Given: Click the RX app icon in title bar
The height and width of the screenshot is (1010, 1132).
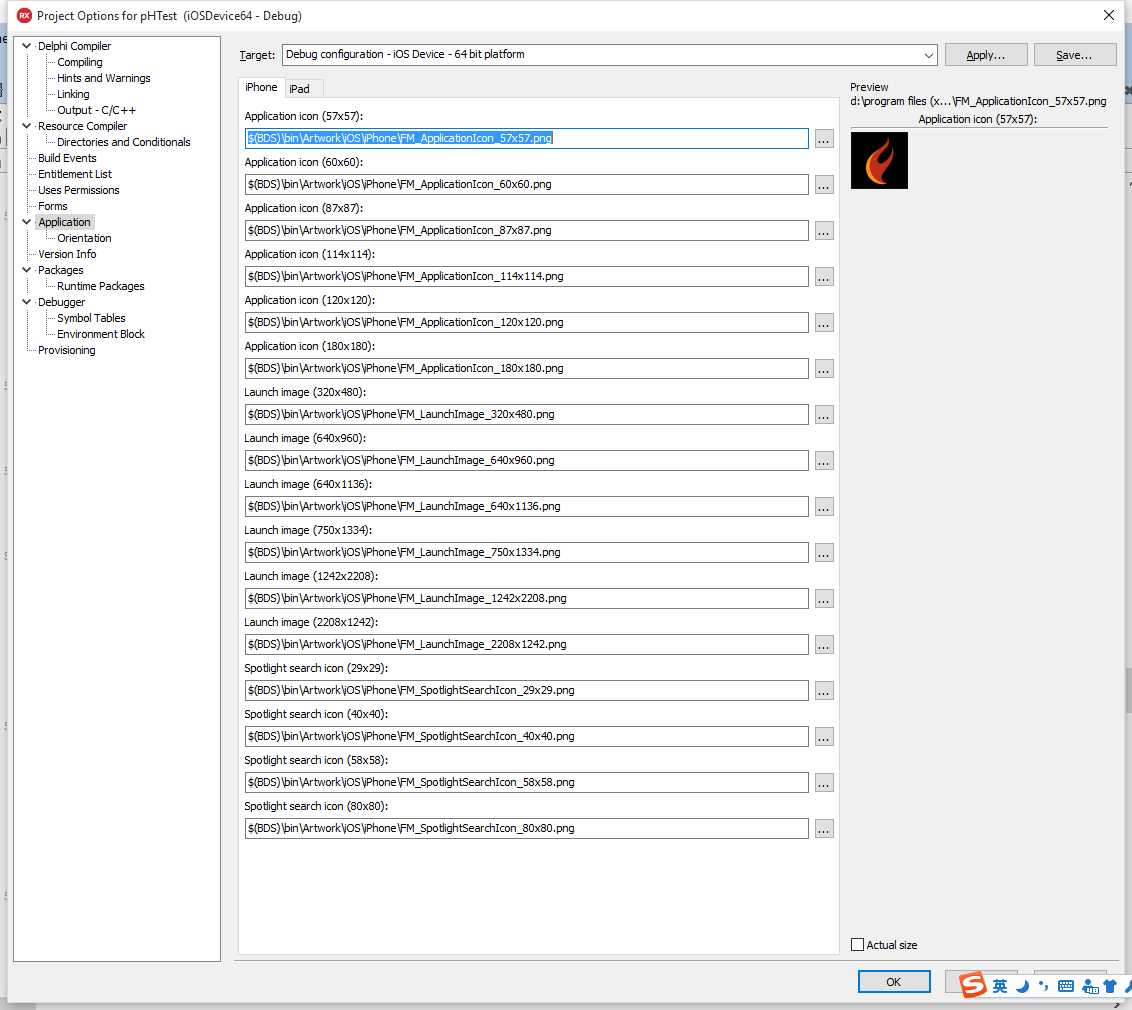Looking at the screenshot, I should 24,15.
